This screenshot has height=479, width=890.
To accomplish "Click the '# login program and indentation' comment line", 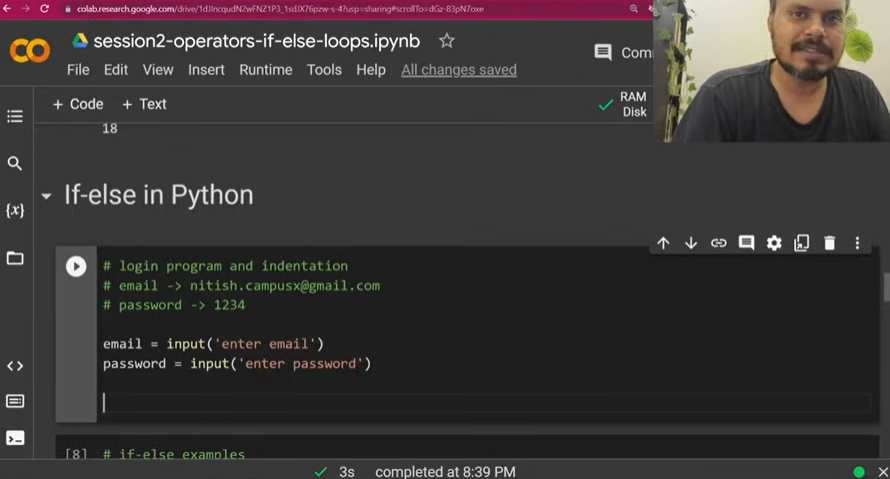I will (x=225, y=266).
